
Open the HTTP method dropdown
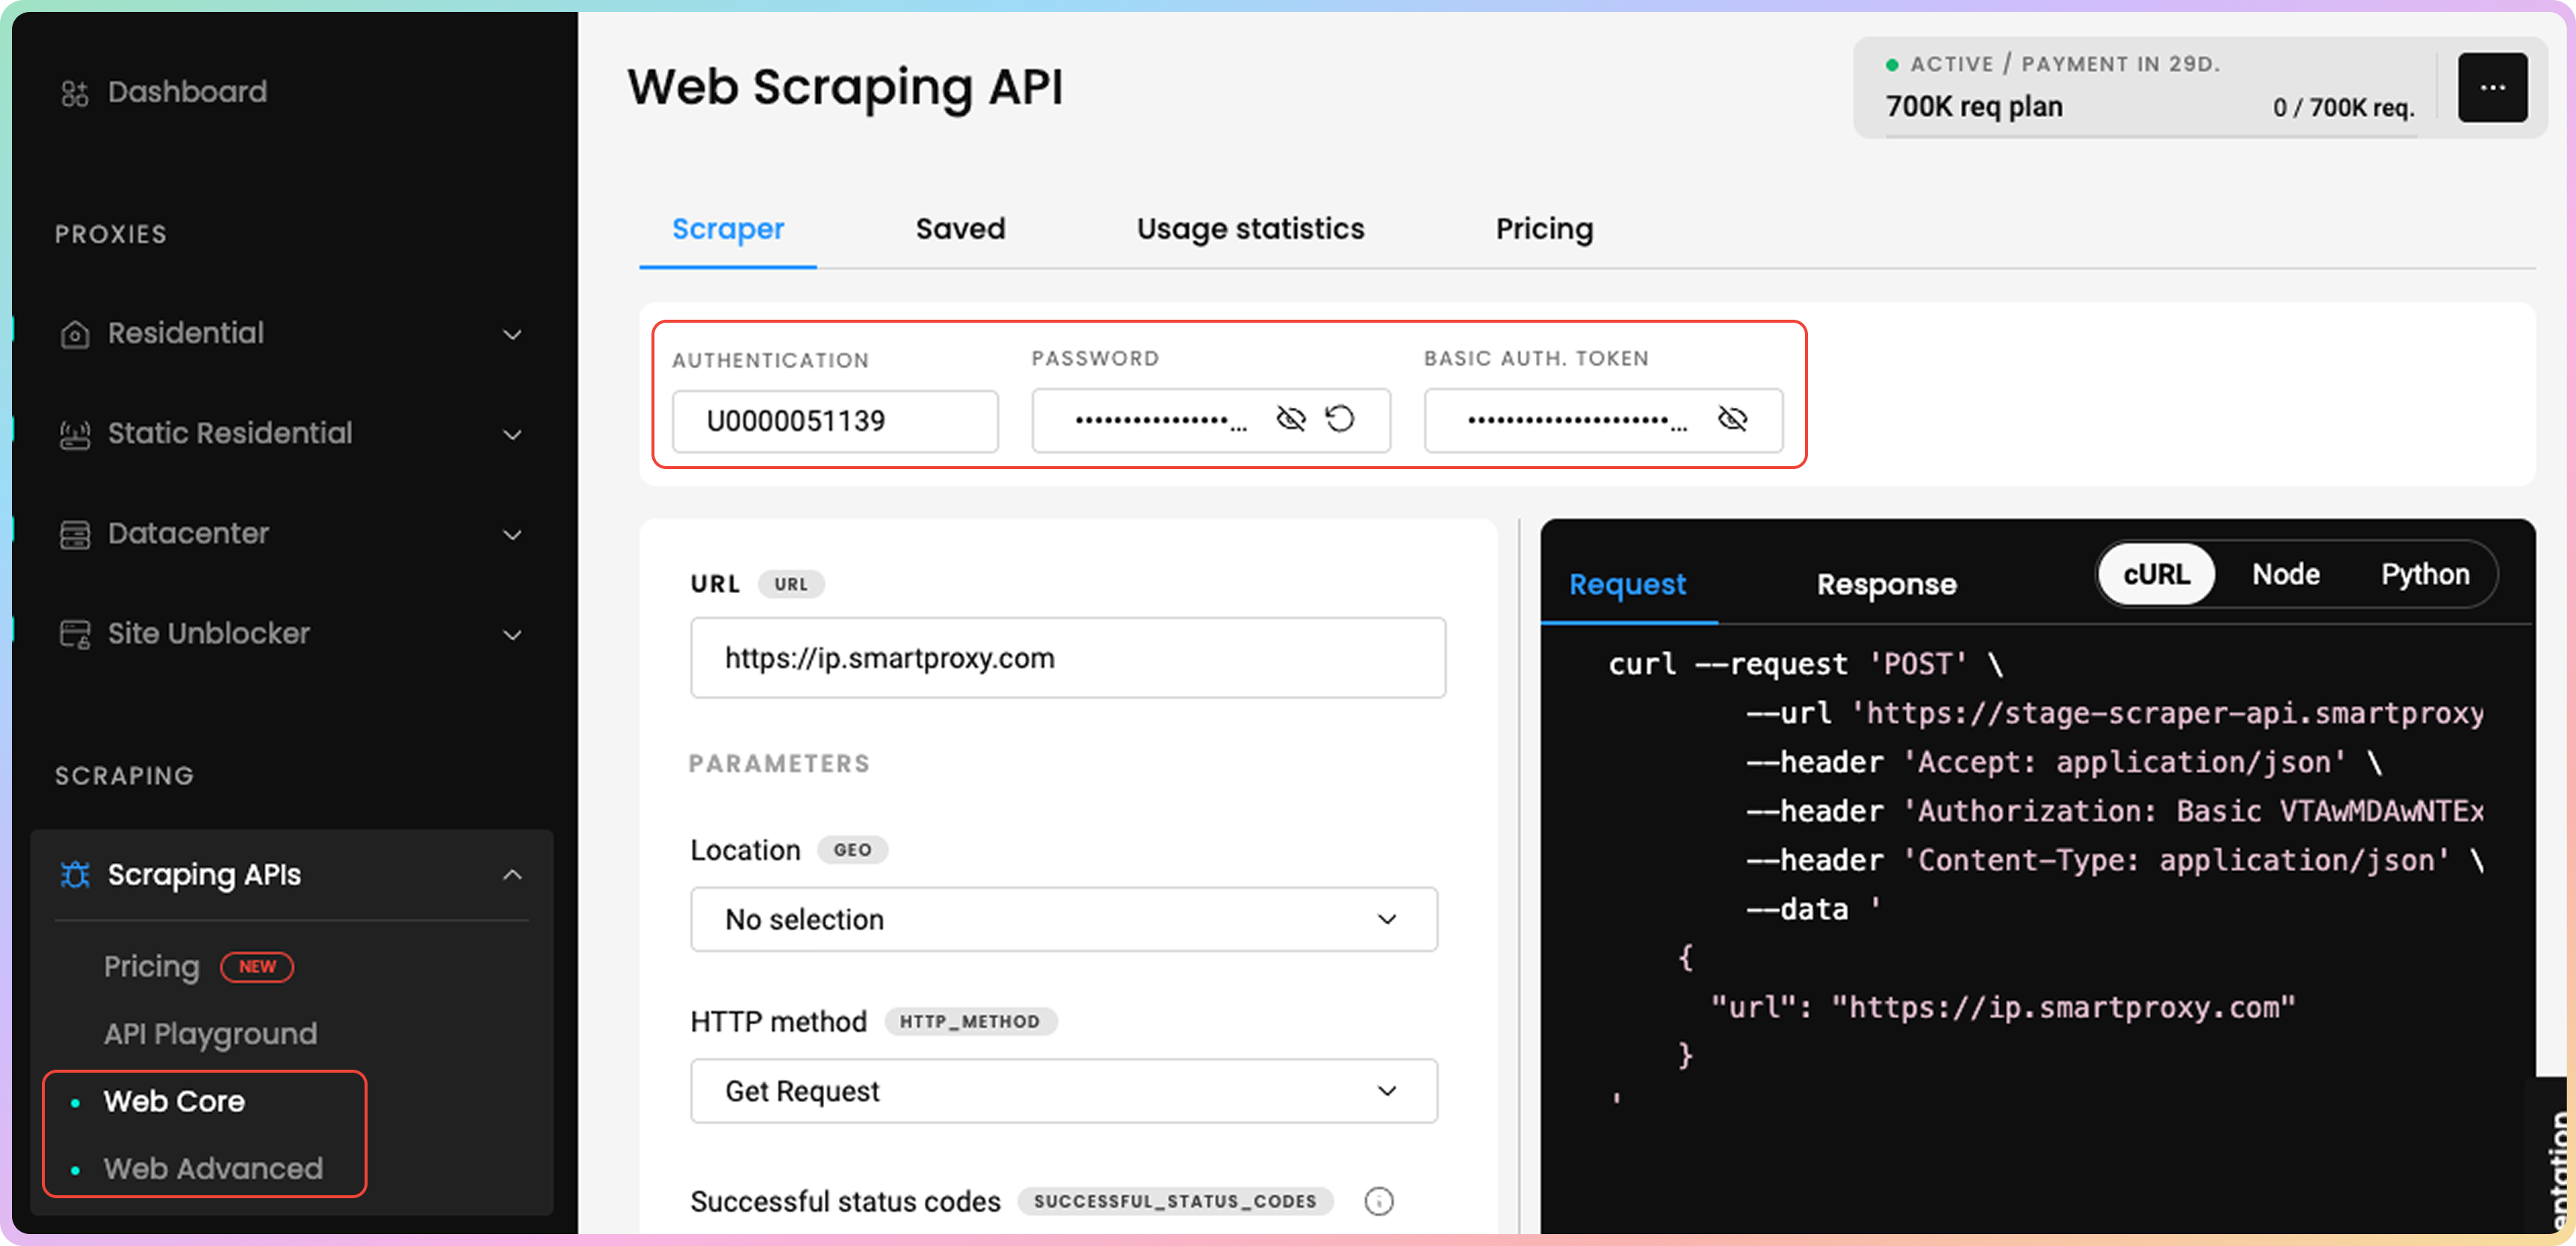click(x=1064, y=1091)
